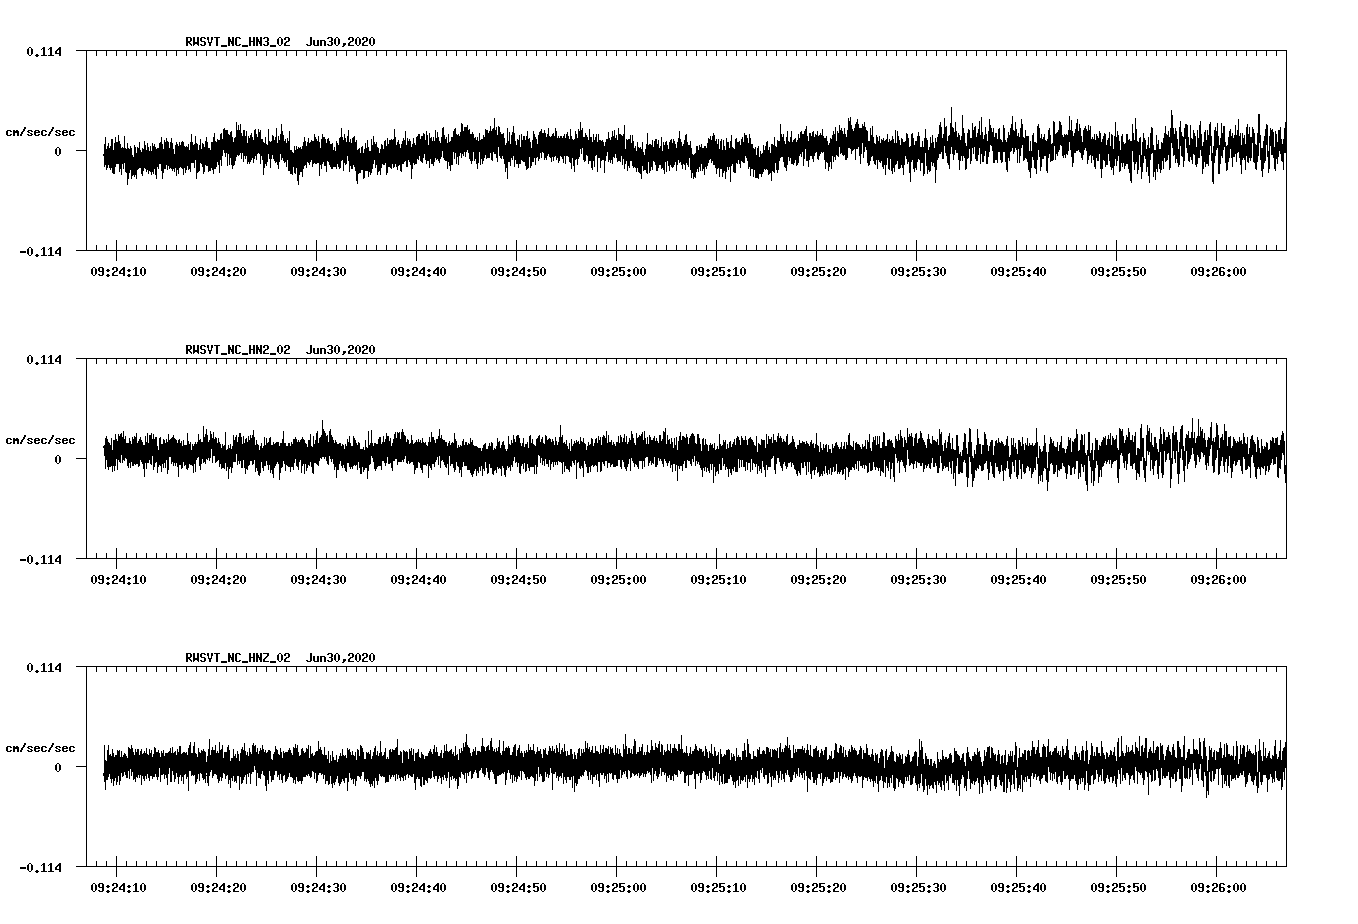Click the 0.114 upper limit of HN2 plot
Viewport: 1358px width, 924px height.
point(44,359)
